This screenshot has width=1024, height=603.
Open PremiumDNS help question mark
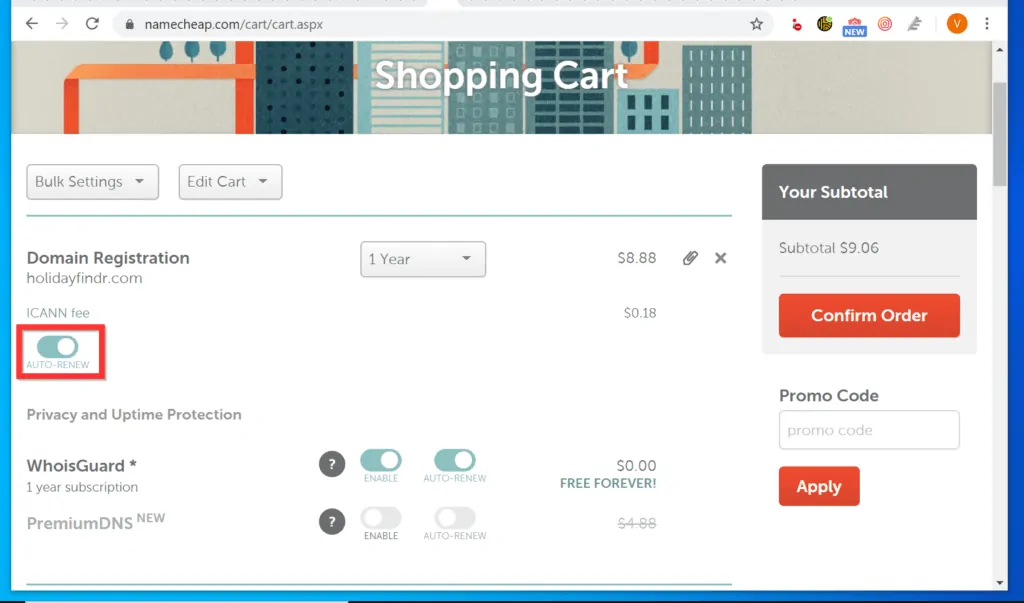332,522
